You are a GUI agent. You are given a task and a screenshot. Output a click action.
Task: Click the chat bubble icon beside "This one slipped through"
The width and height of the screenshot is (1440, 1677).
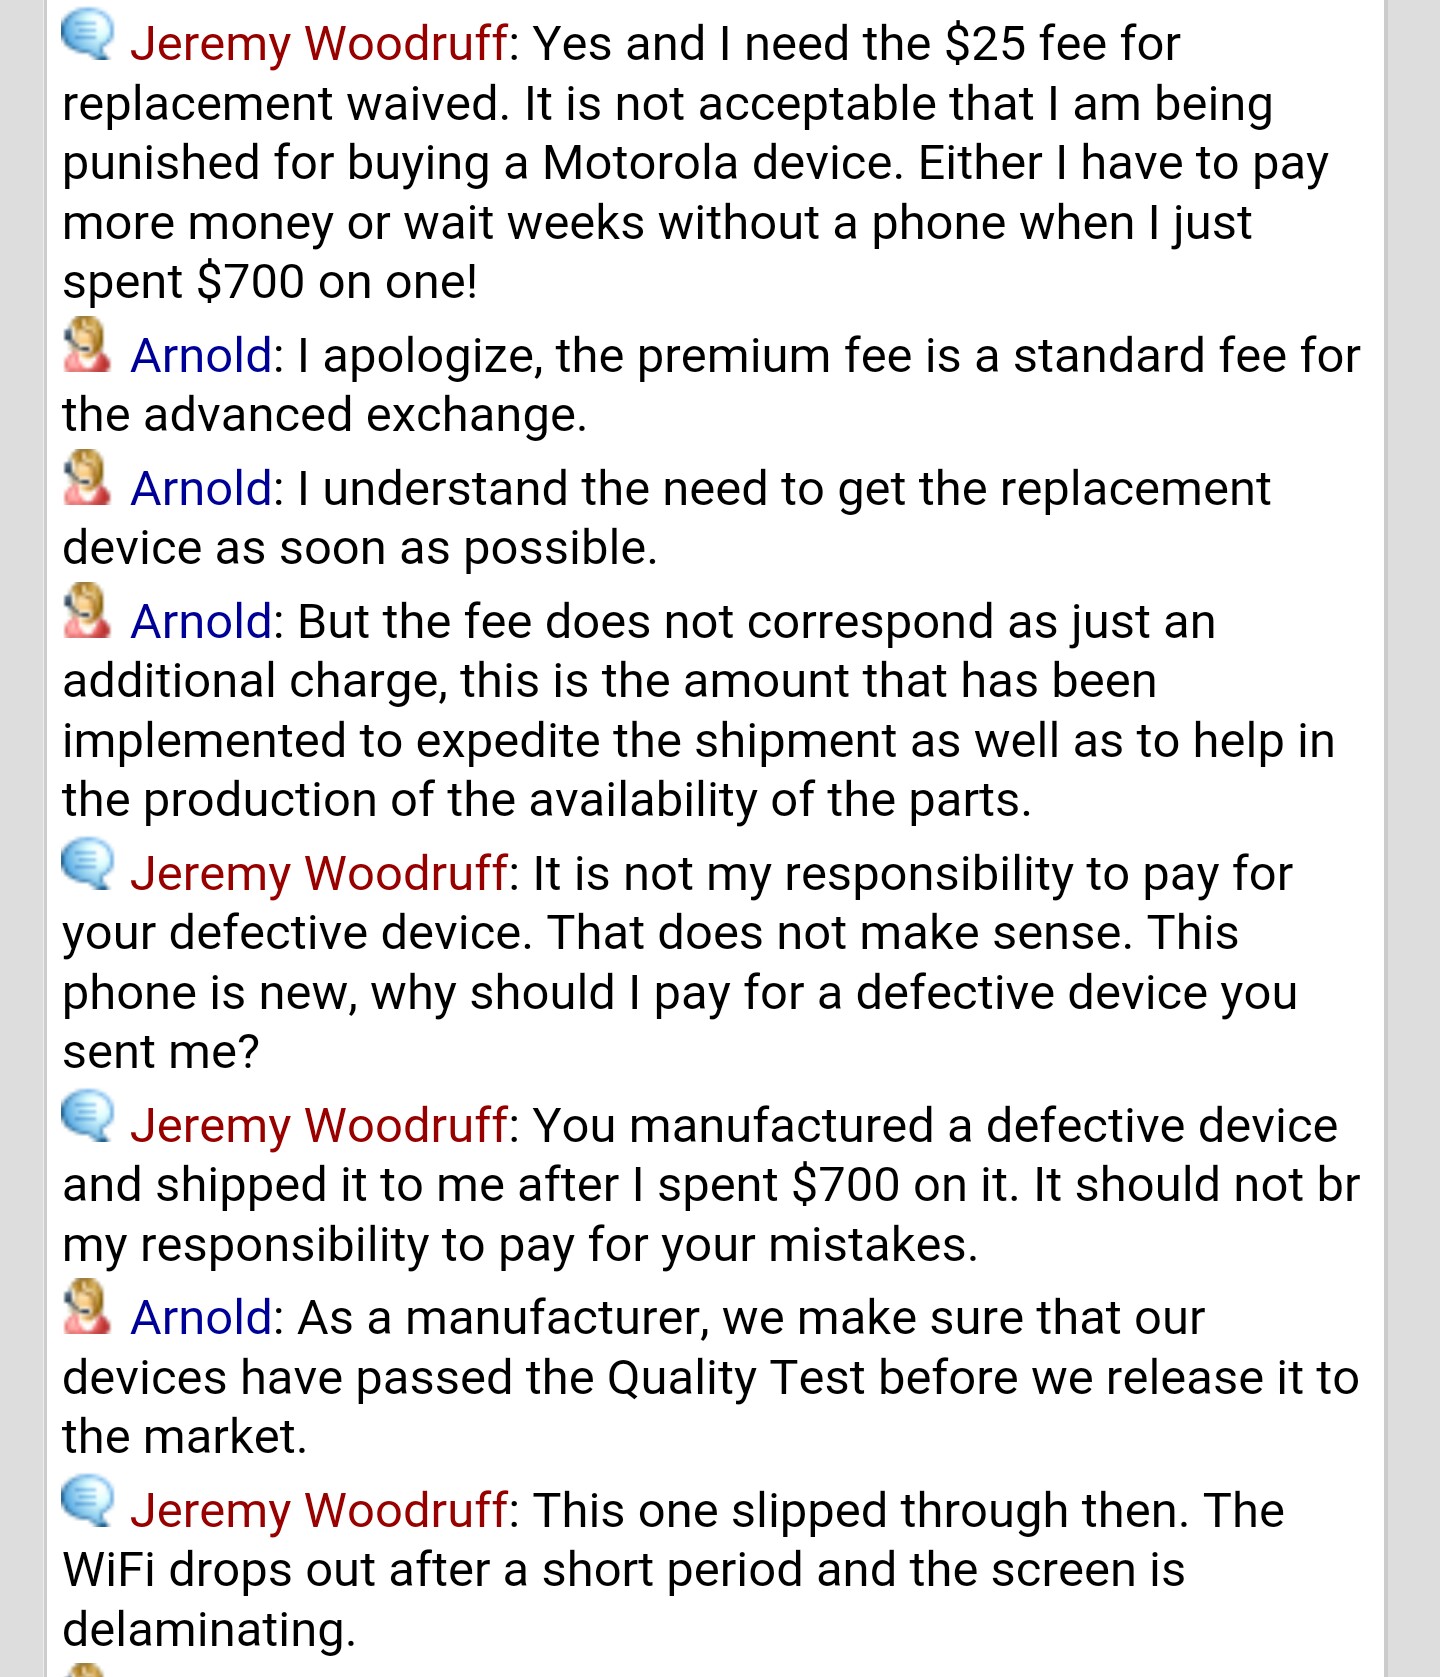tap(88, 1502)
